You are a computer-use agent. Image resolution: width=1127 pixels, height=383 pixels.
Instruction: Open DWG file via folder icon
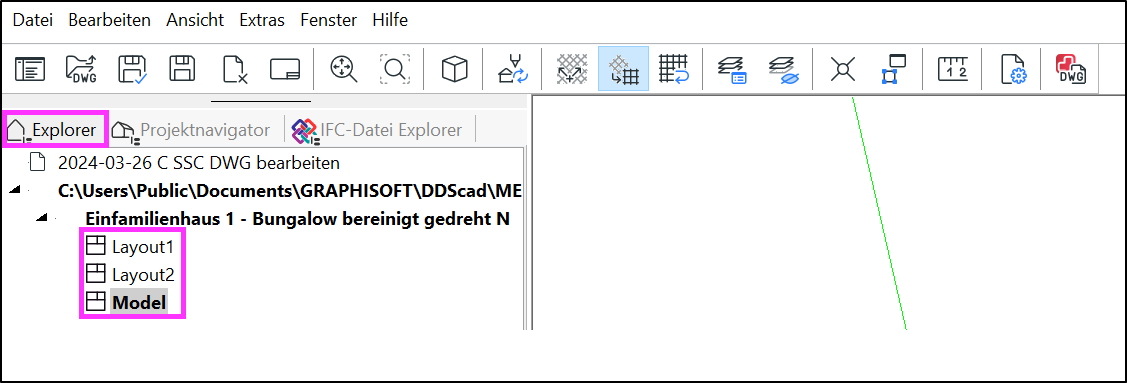(x=81, y=69)
